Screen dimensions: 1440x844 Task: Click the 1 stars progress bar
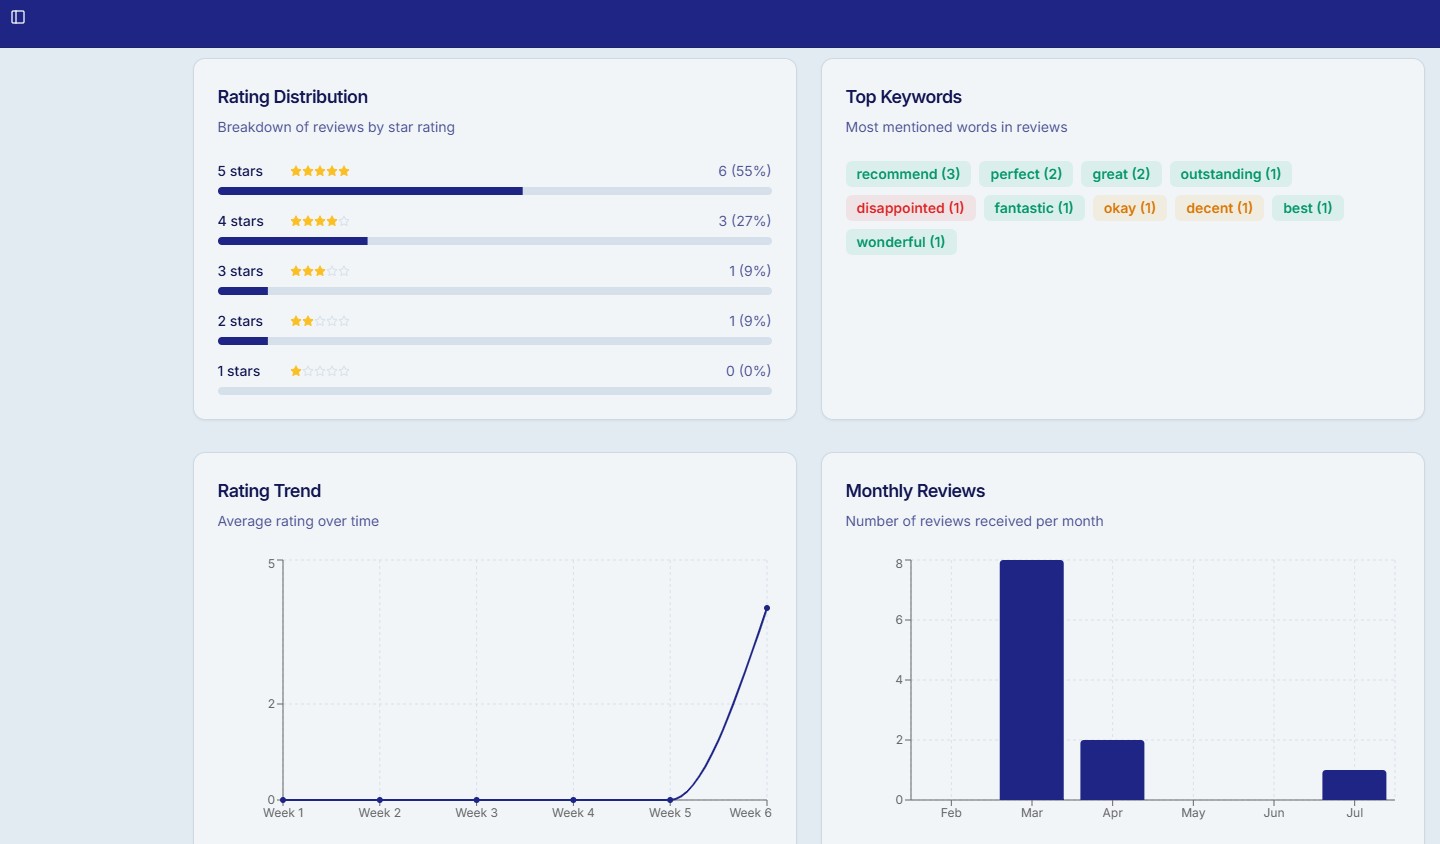point(495,391)
